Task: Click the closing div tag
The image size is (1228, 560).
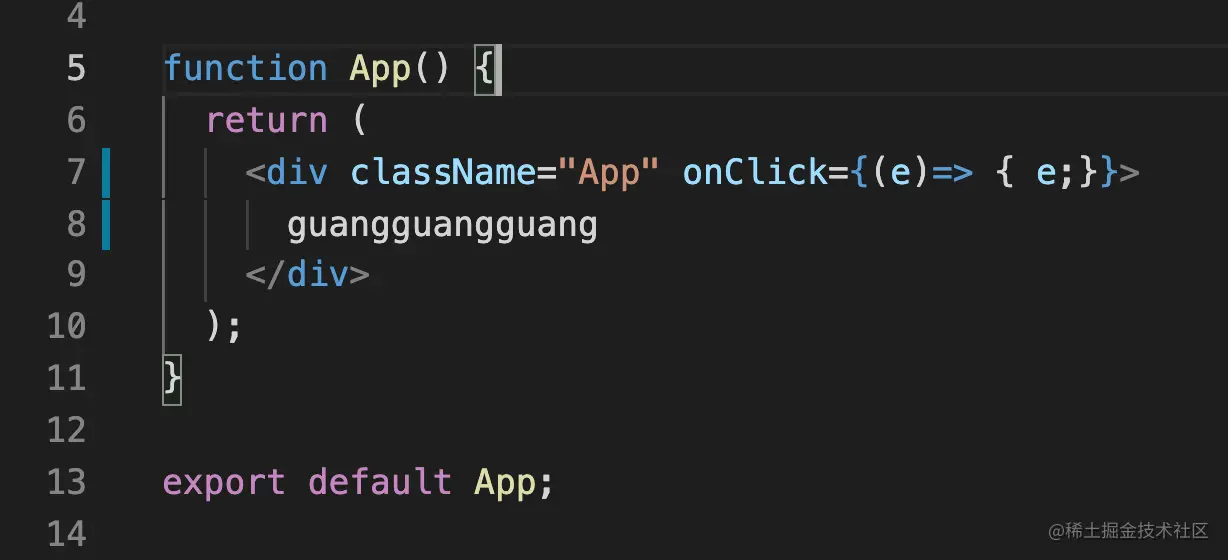Action: click(x=307, y=274)
